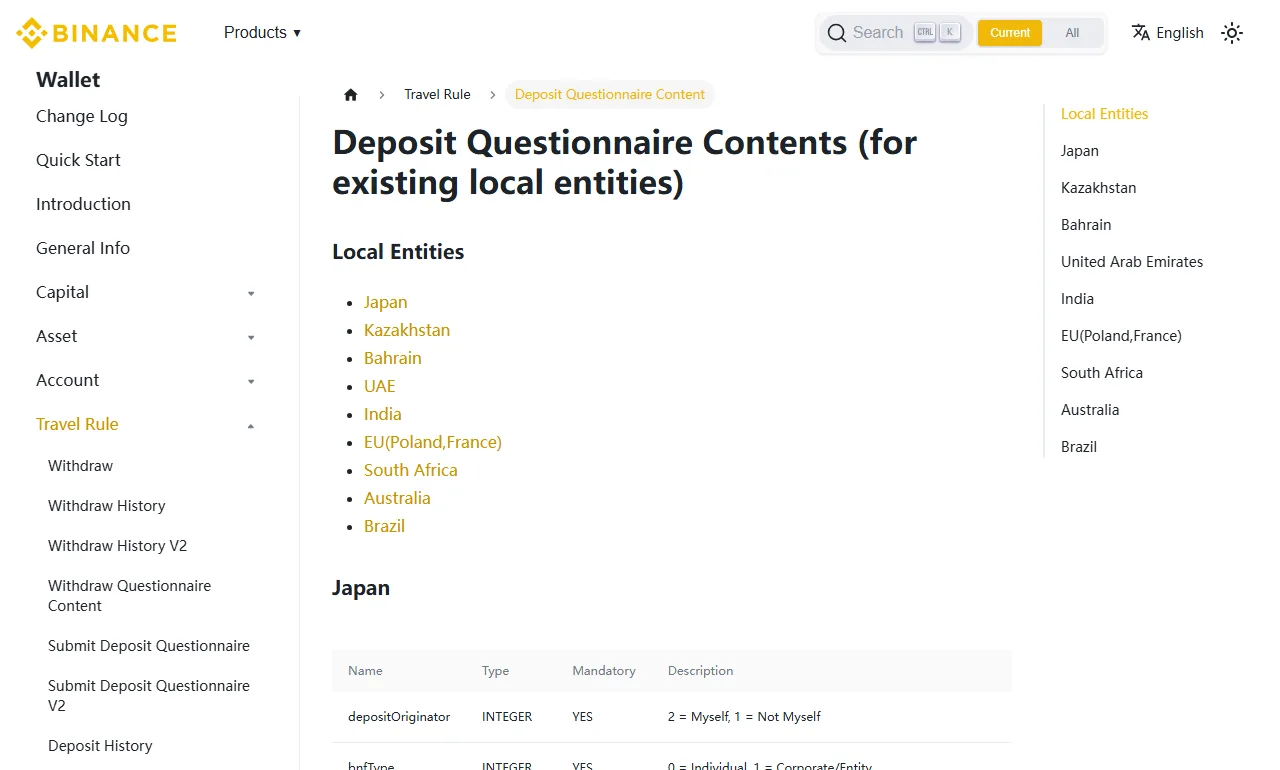Jump to Bahrain in right outline
The width and height of the screenshot is (1280, 770).
coord(1086,225)
